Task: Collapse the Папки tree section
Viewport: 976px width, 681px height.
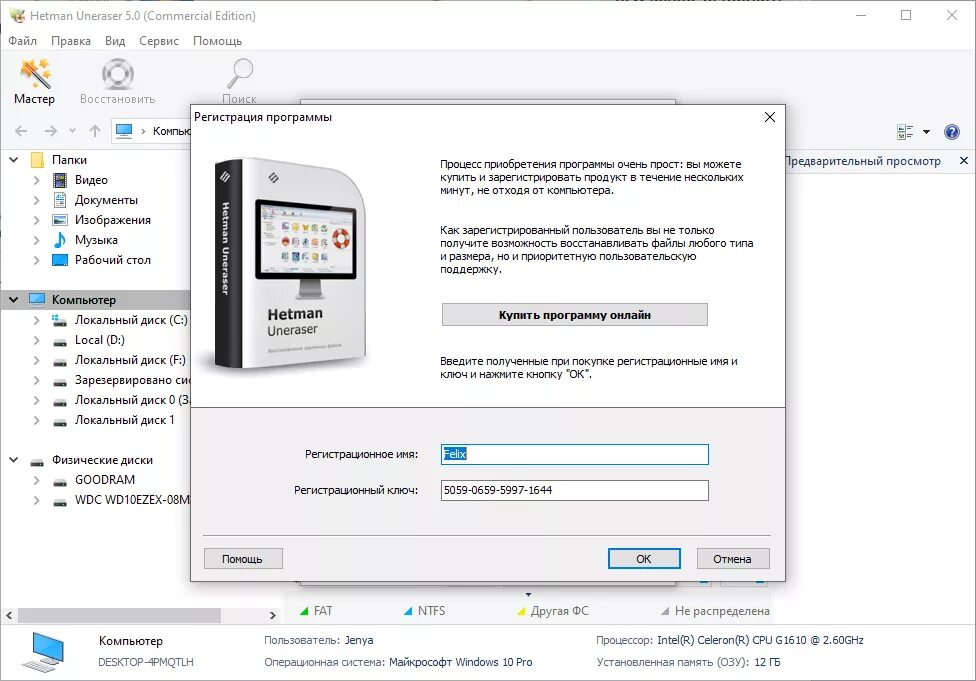Action: point(14,160)
